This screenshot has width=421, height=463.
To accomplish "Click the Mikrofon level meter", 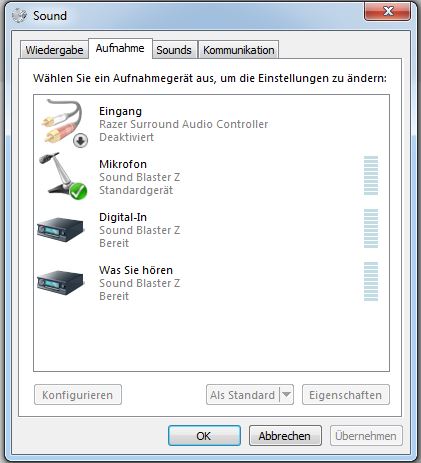I will [x=371, y=175].
